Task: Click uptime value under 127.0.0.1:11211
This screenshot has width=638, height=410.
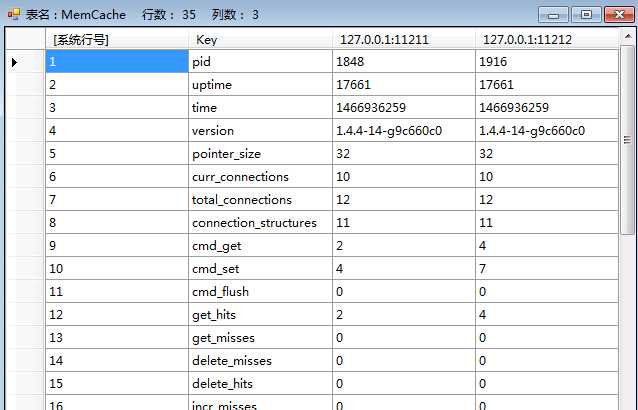Action: [404, 85]
